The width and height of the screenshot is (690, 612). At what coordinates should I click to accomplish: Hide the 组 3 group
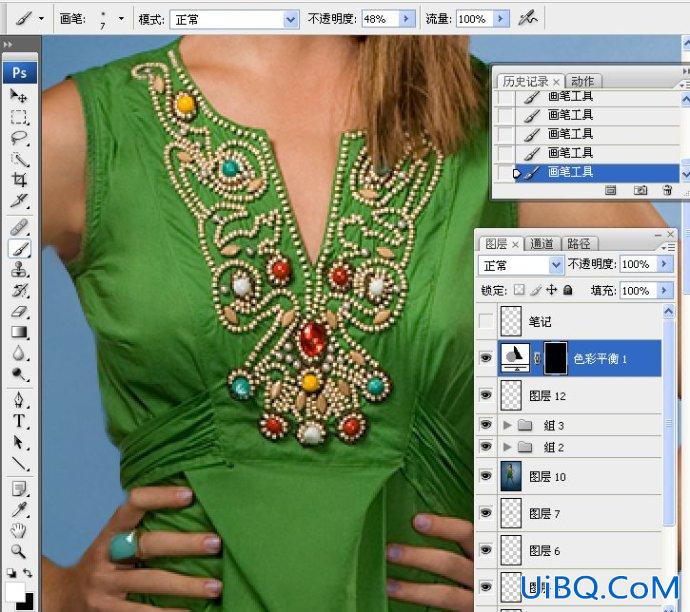point(486,425)
